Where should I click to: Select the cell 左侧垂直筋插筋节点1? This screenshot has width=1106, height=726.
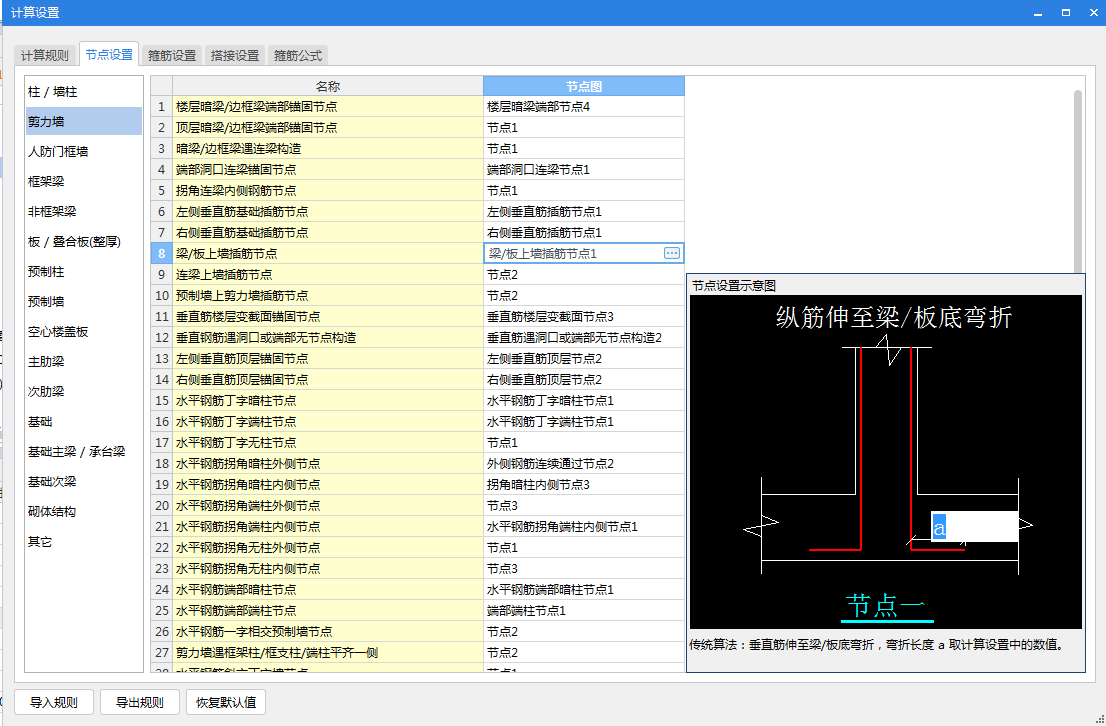[584, 212]
